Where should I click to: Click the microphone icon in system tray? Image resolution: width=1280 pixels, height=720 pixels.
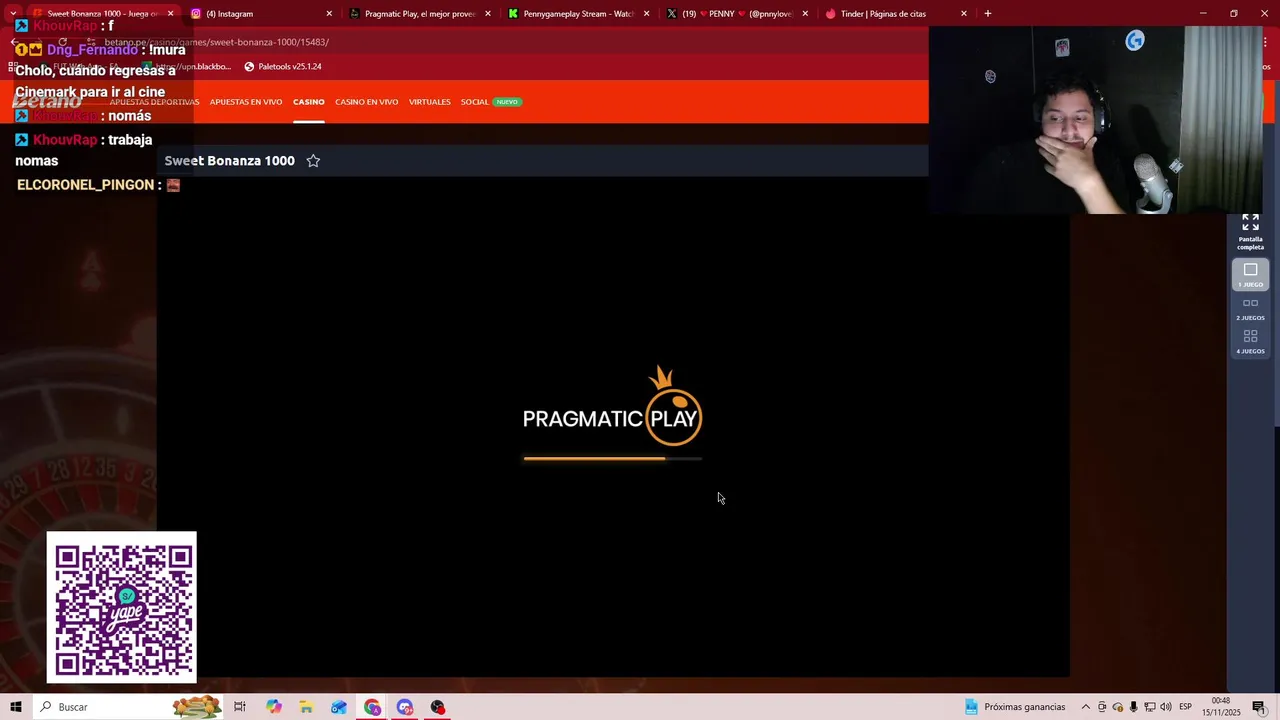[1134, 707]
